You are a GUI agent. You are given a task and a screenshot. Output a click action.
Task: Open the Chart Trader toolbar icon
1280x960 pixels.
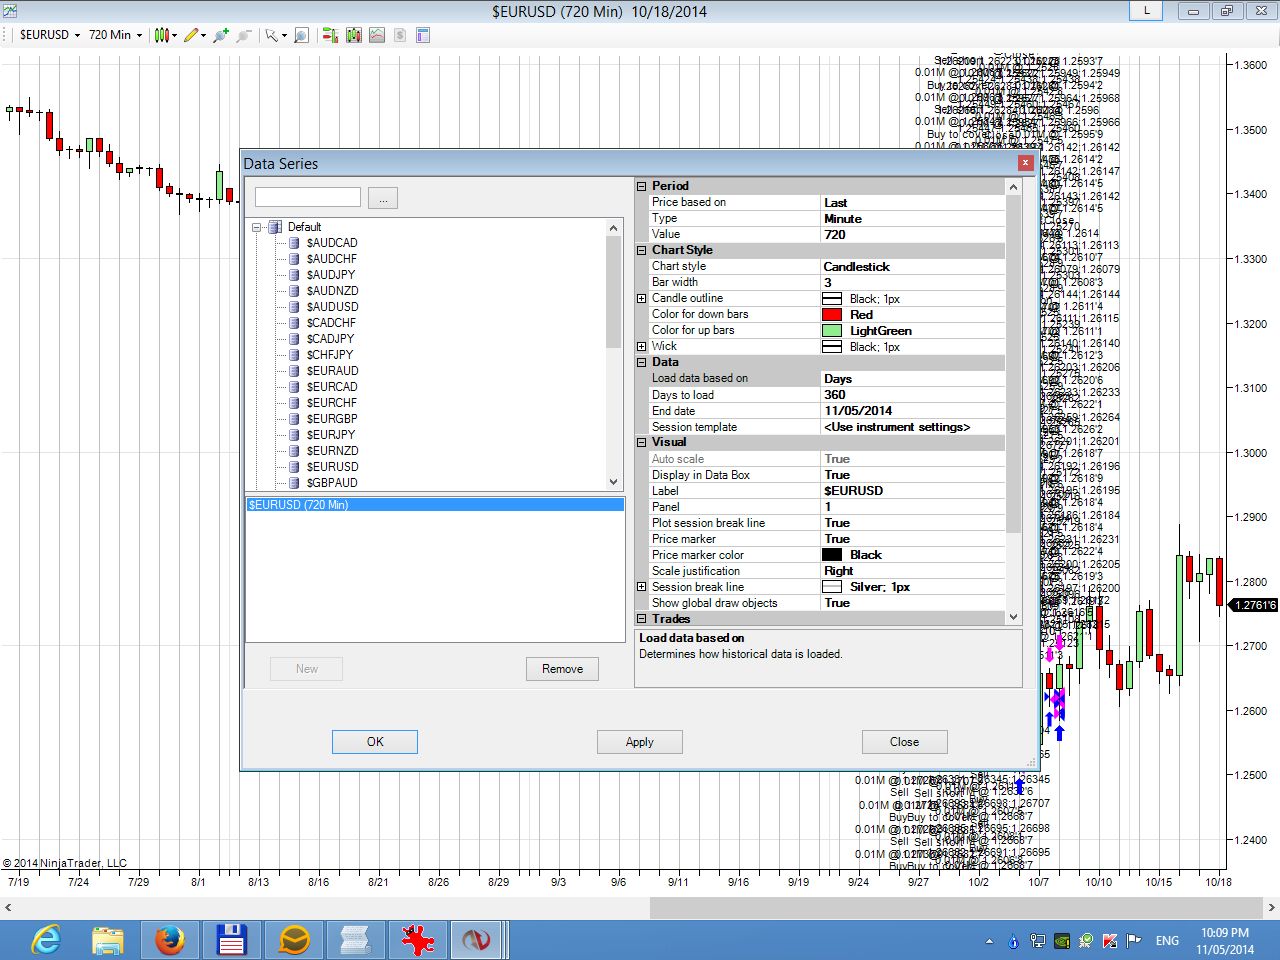pos(331,35)
